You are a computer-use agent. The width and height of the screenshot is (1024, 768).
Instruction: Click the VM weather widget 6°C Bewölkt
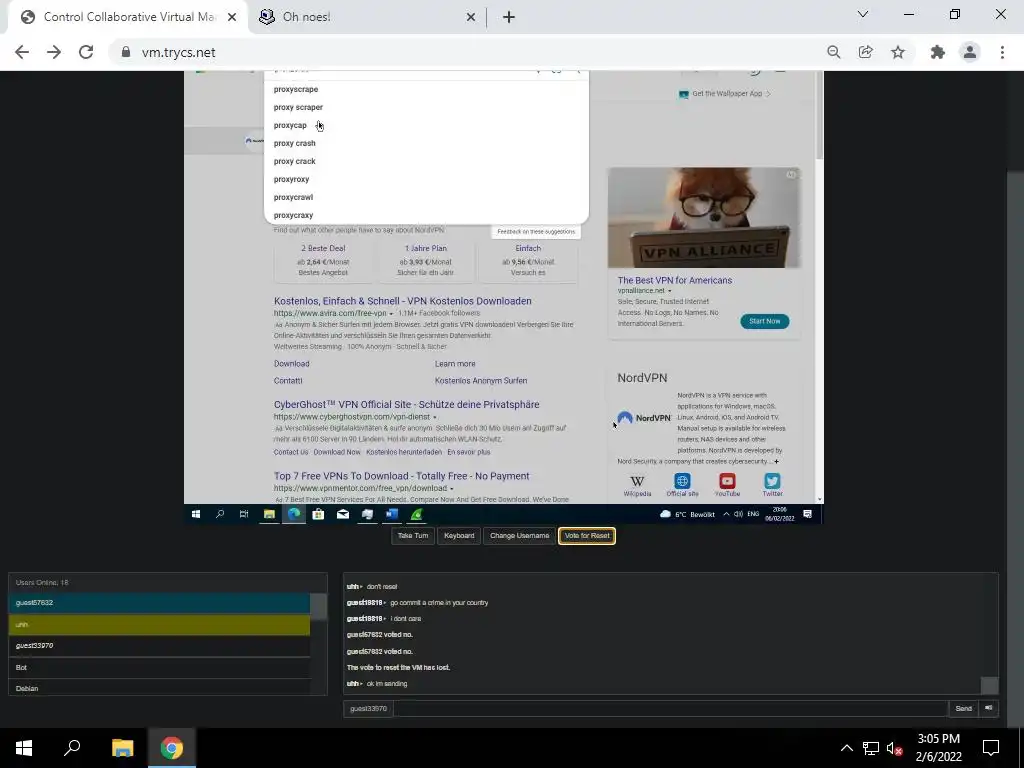[687, 514]
